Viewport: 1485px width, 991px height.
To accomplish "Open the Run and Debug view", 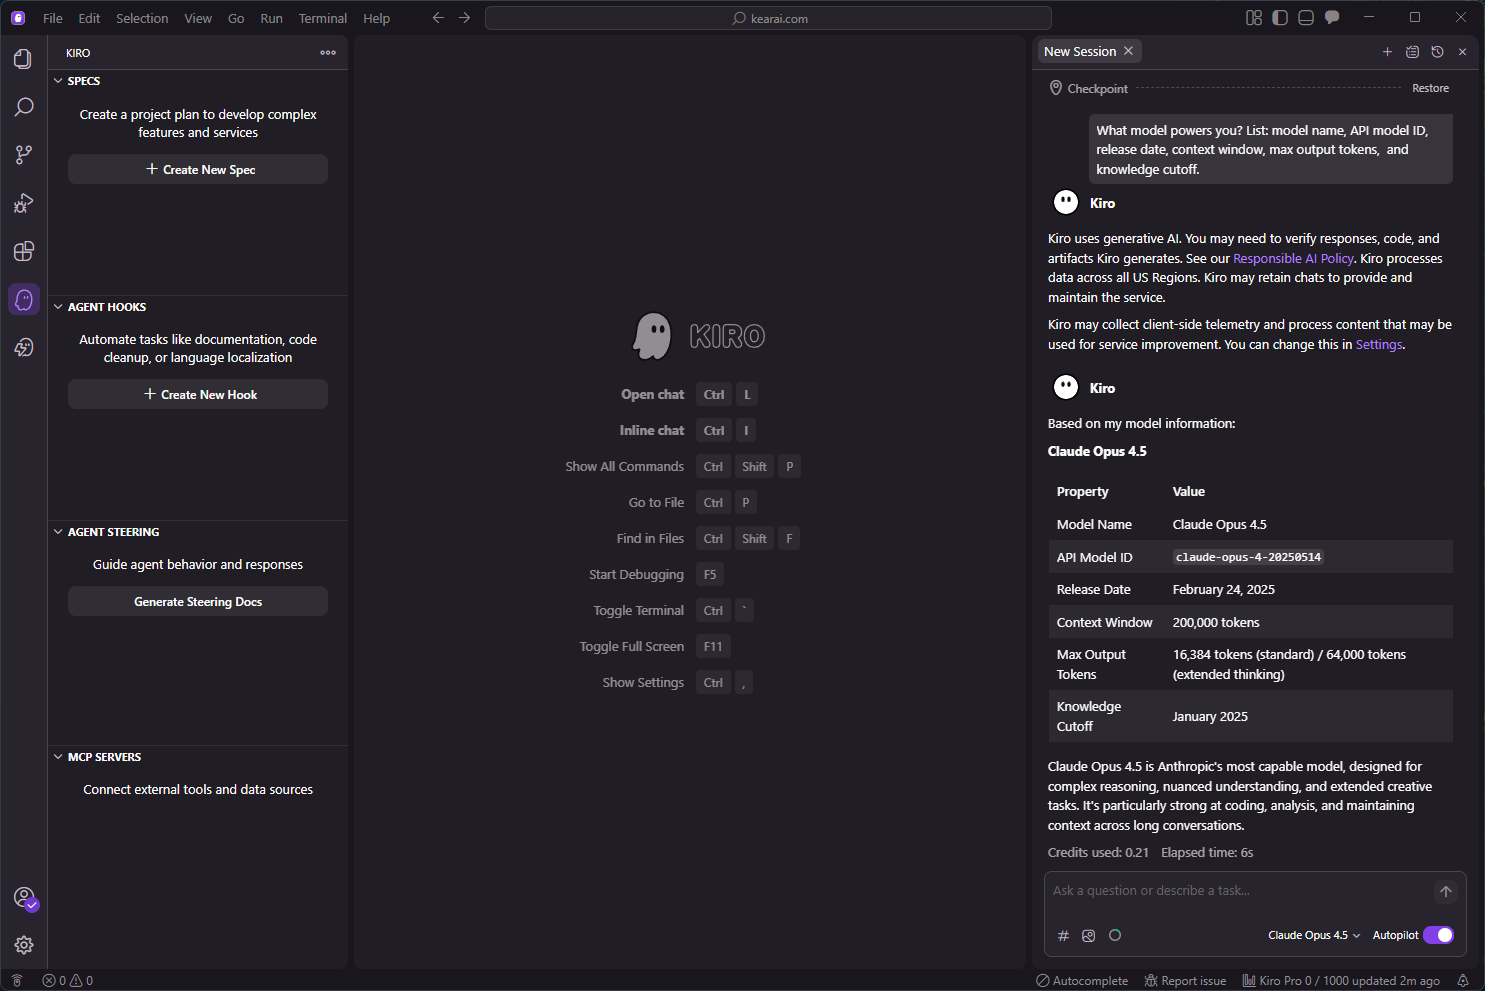I will (x=24, y=203).
